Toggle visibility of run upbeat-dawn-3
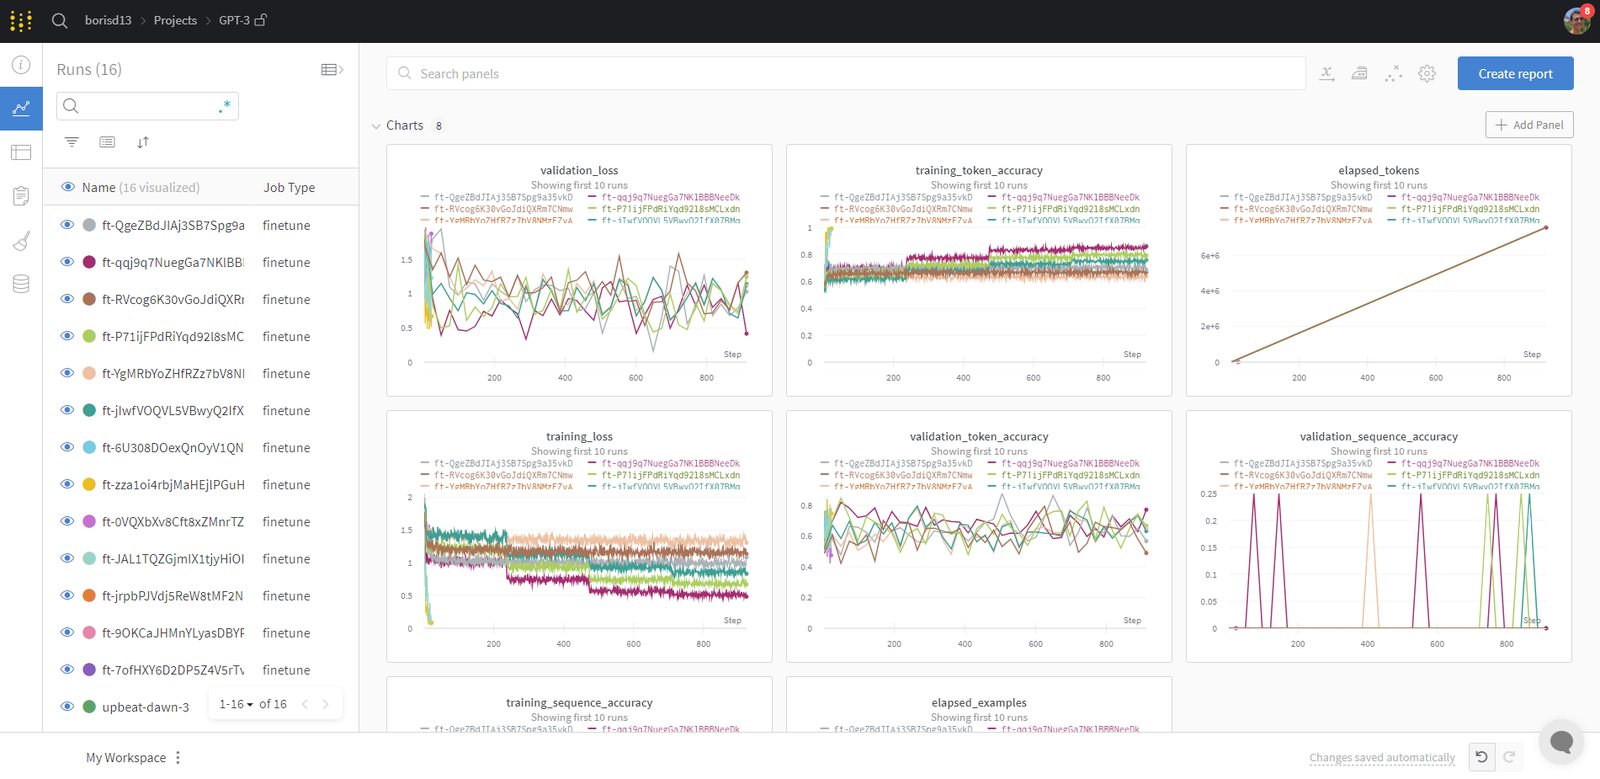Screen dimensions: 1600x779 pyautogui.click(x=67, y=706)
